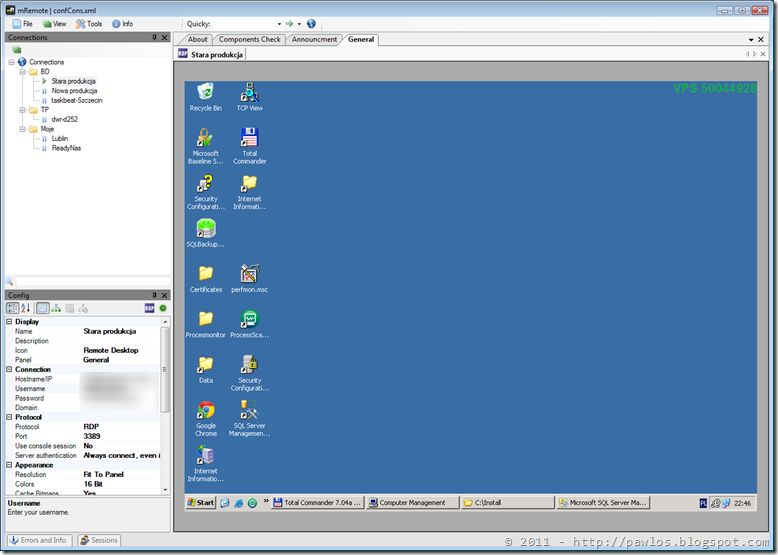
Task: Open the Errors and Info tab
Action: (x=39, y=540)
